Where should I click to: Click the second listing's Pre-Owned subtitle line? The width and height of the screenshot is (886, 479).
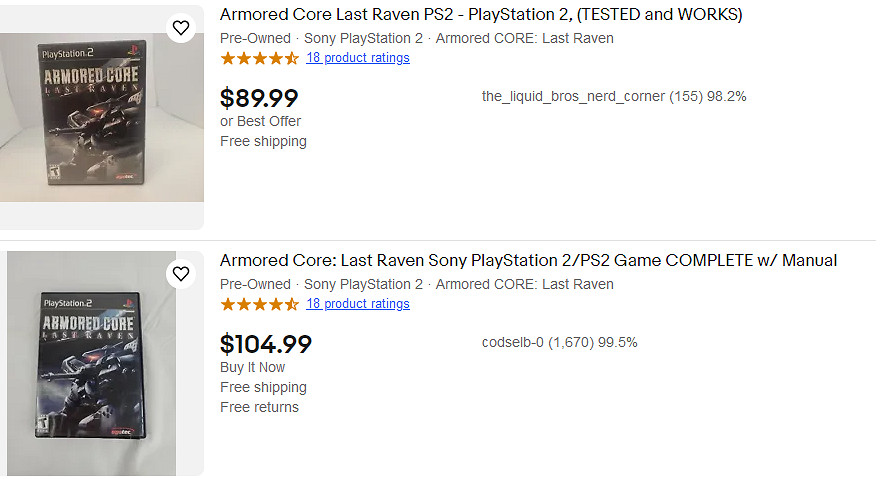coord(416,284)
